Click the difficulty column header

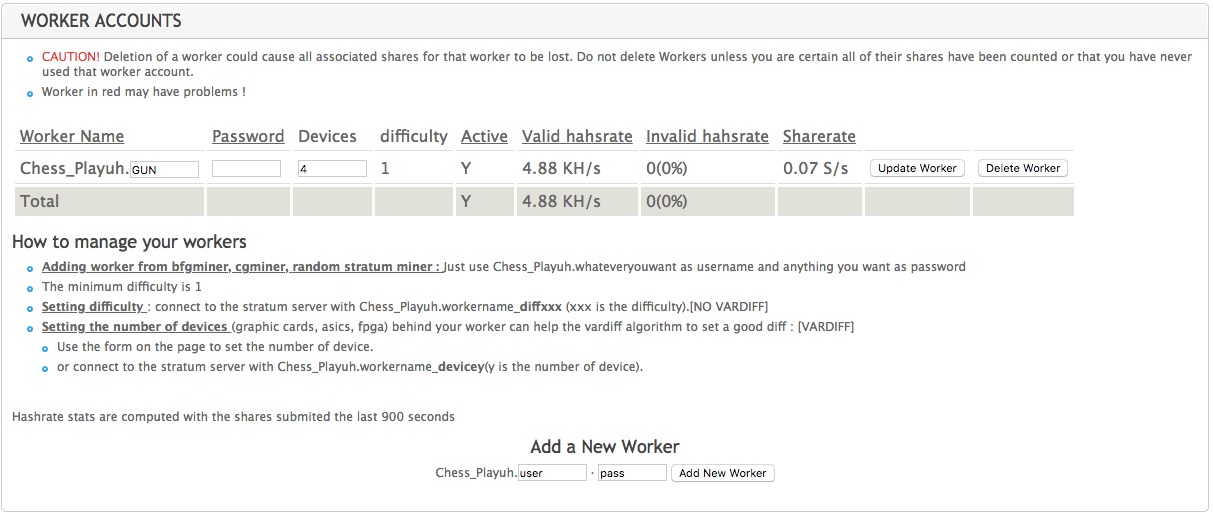click(413, 136)
